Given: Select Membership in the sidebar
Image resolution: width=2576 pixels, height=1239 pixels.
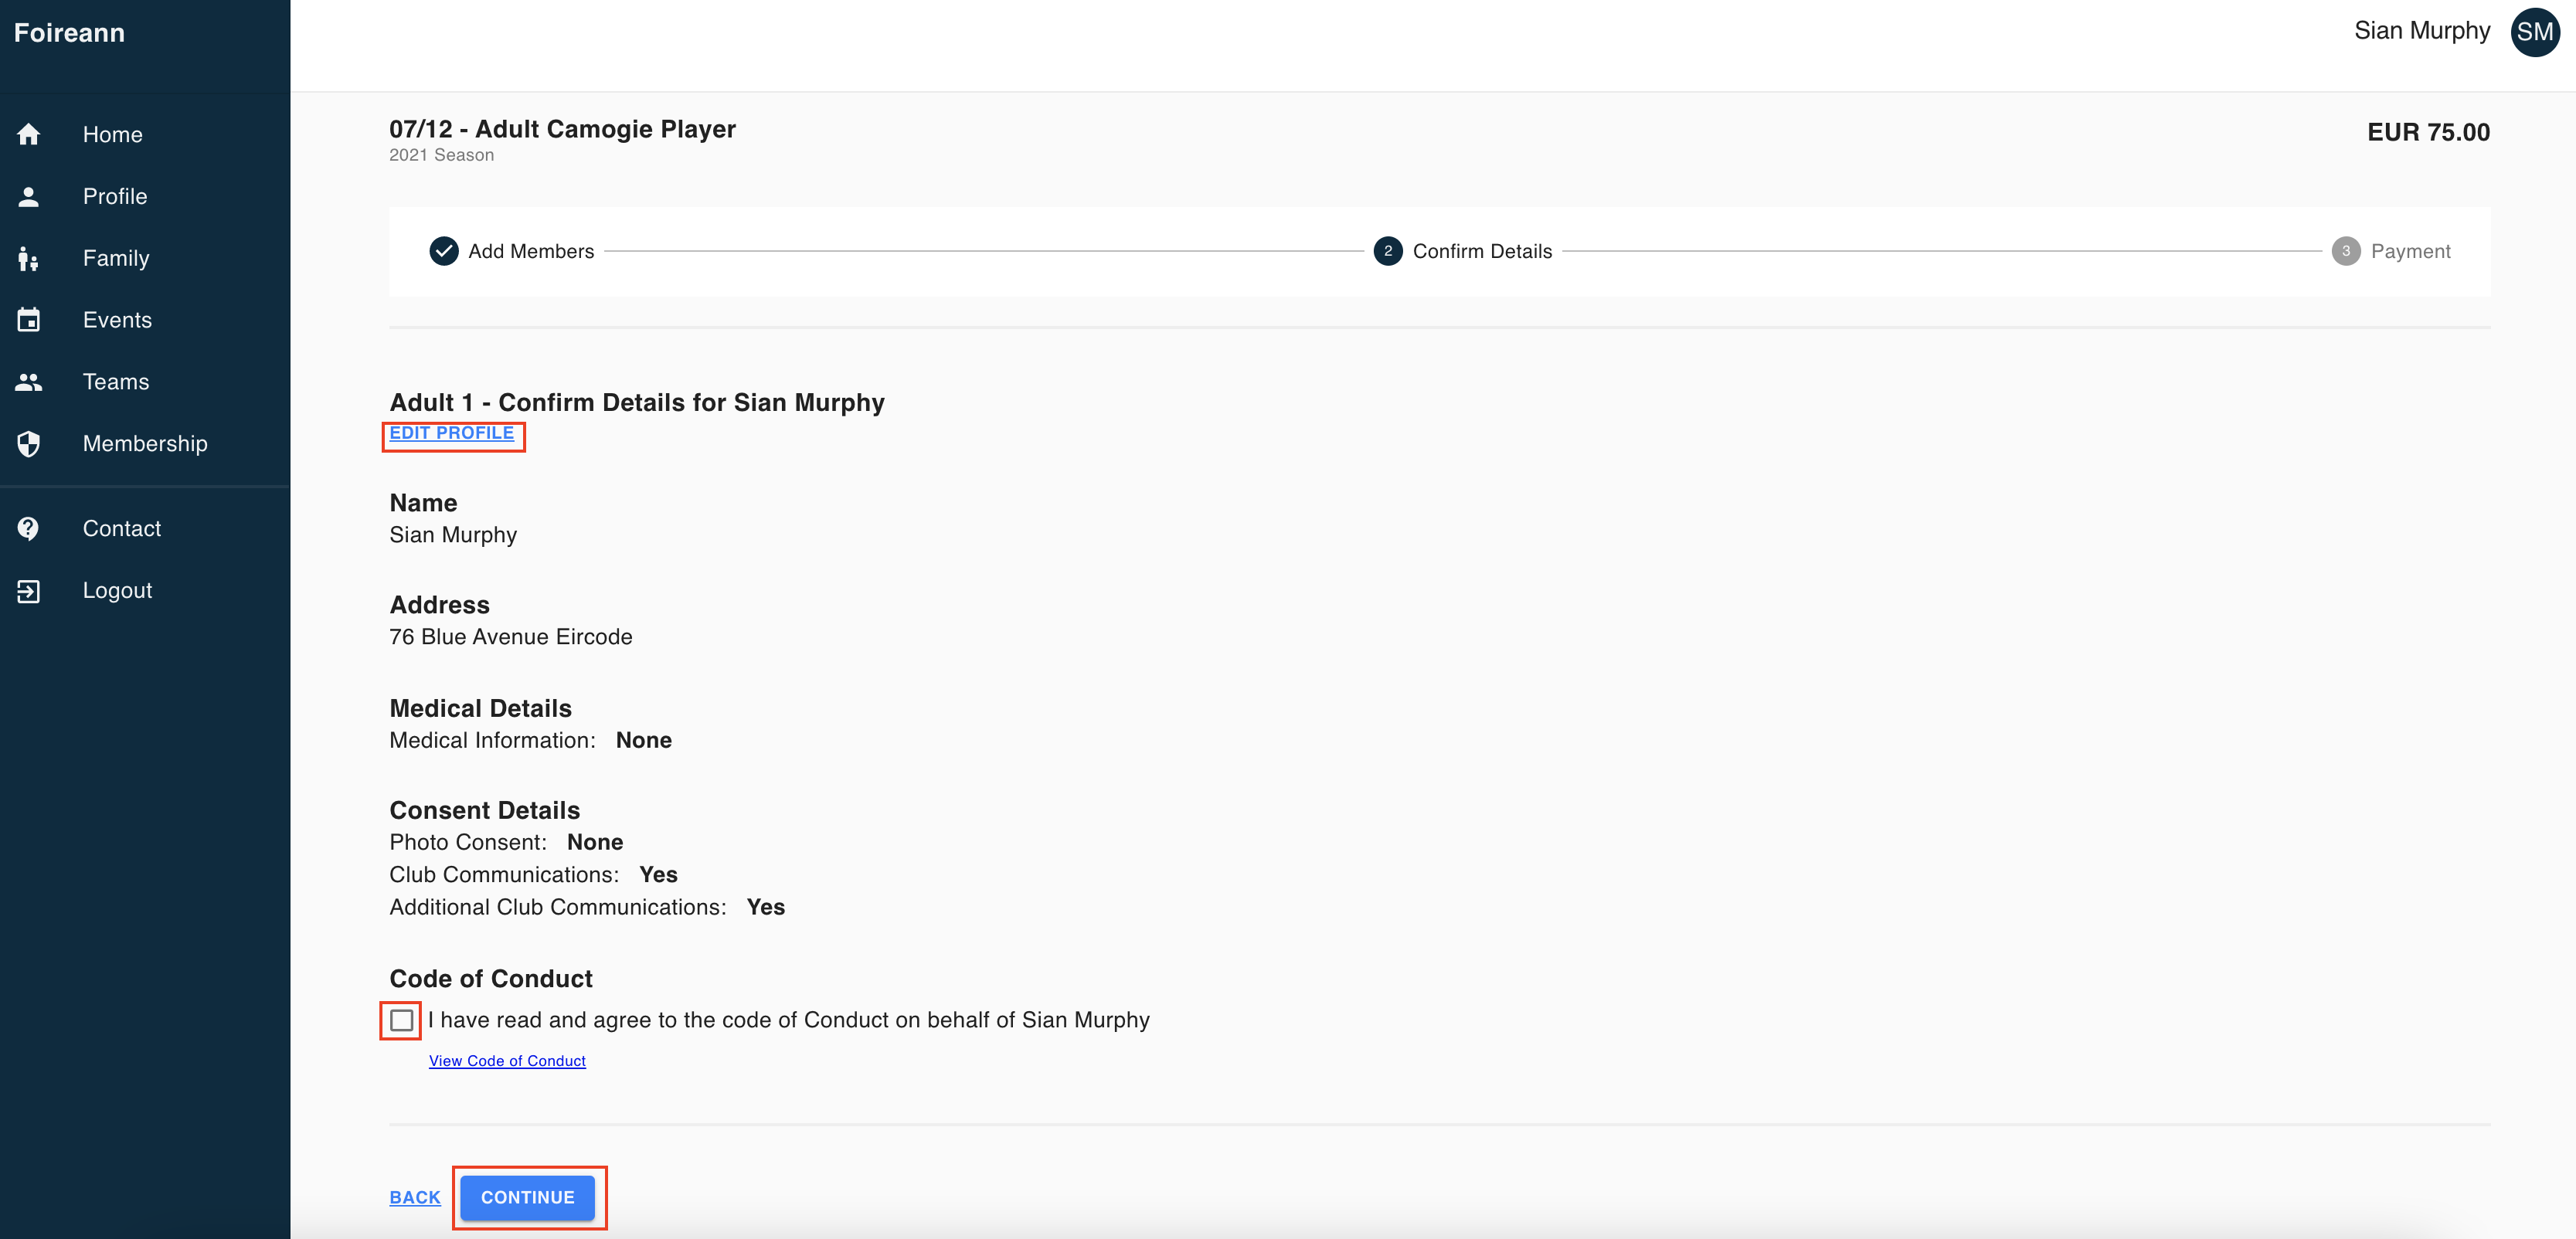Looking at the screenshot, I should [x=145, y=443].
